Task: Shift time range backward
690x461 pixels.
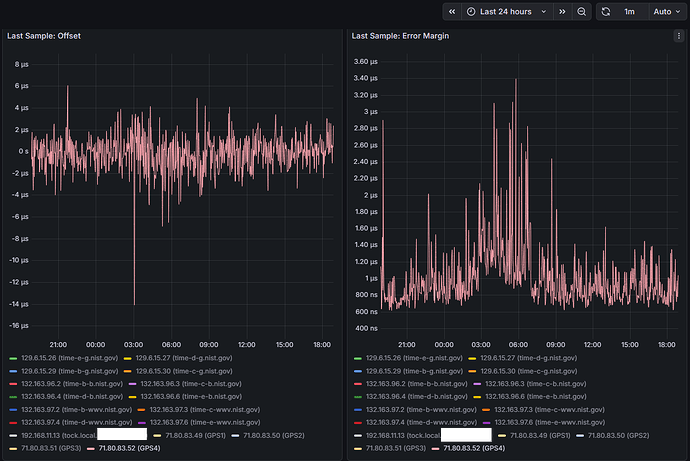Action: click(x=452, y=12)
